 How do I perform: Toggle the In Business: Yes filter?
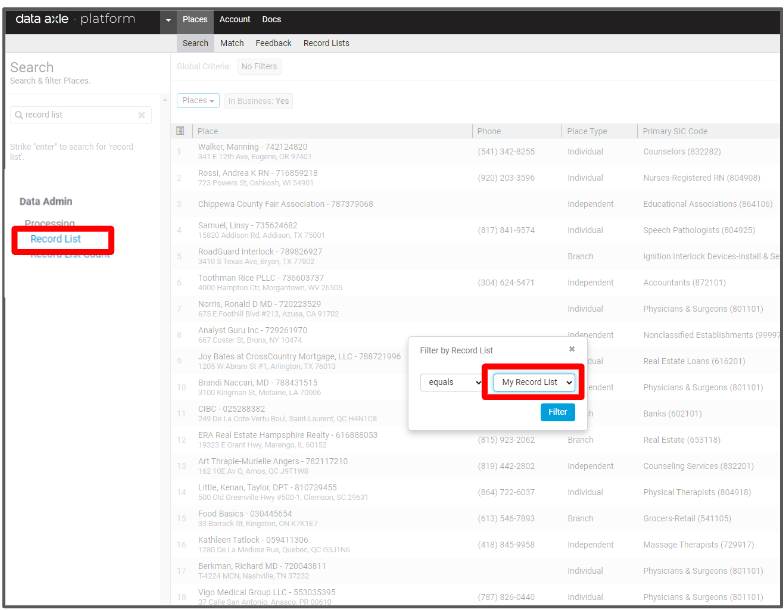point(258,101)
